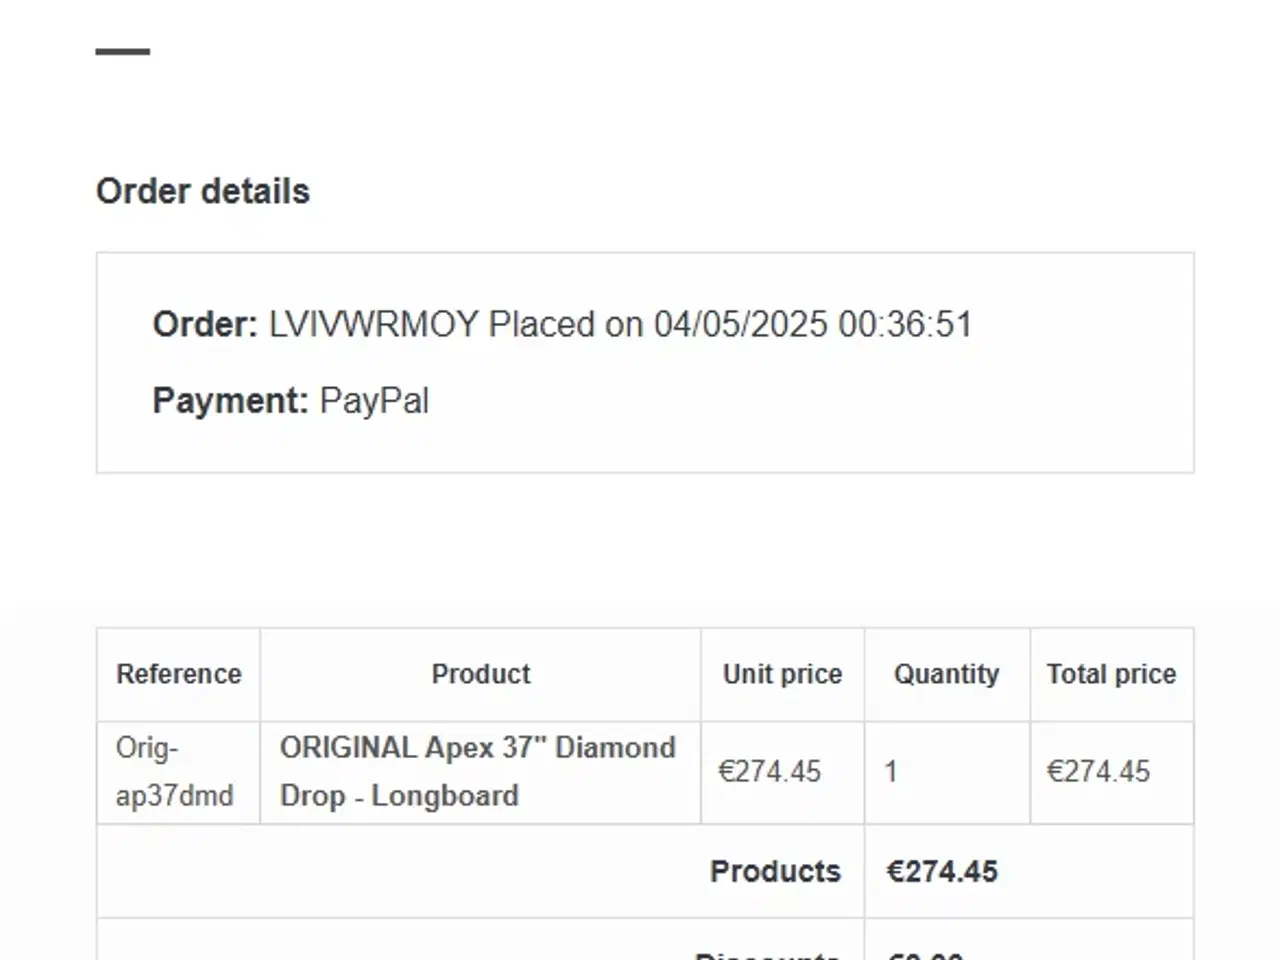Click the €274.45 total price cell
This screenshot has width=1280, height=960.
1098,772
